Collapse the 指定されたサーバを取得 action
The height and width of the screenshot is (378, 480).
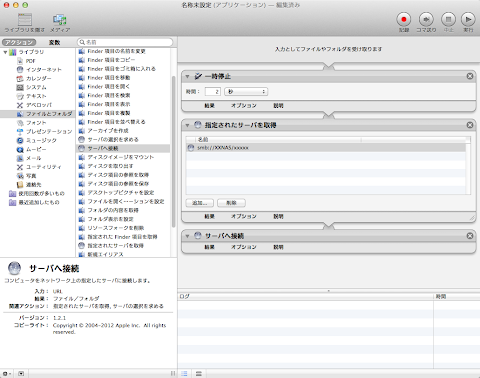point(187,125)
